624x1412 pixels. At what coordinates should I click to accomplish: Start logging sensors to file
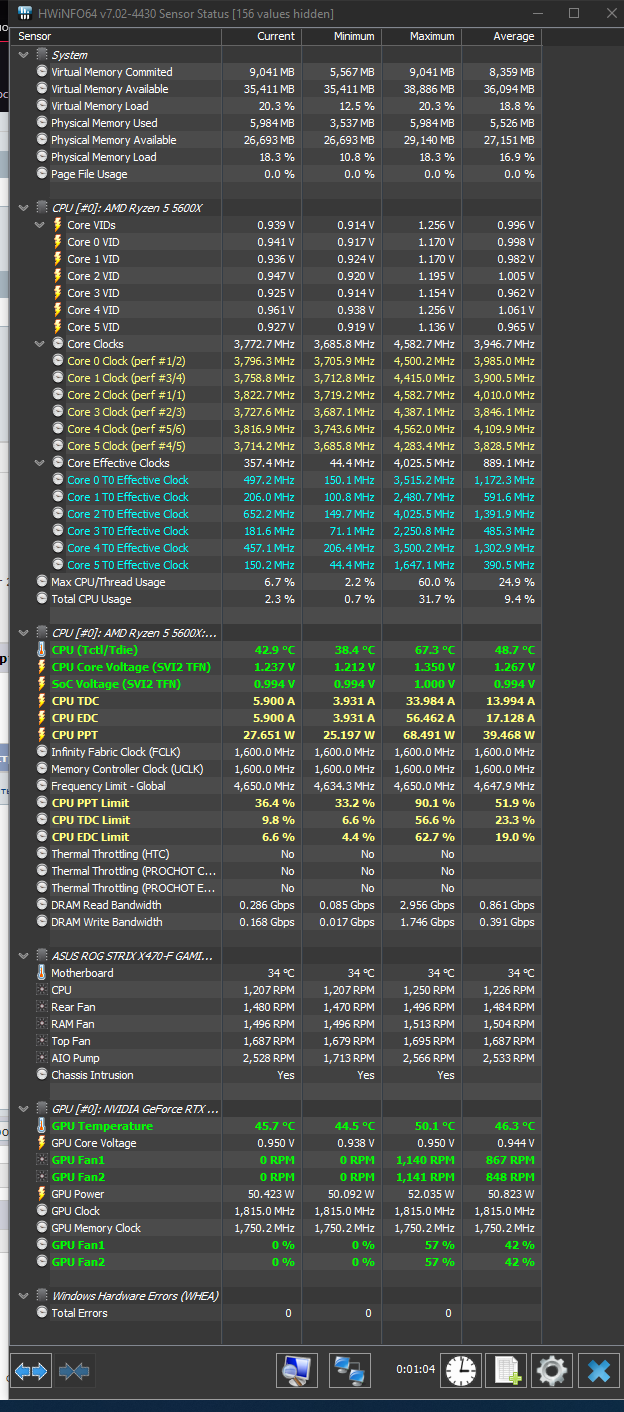(x=506, y=1370)
